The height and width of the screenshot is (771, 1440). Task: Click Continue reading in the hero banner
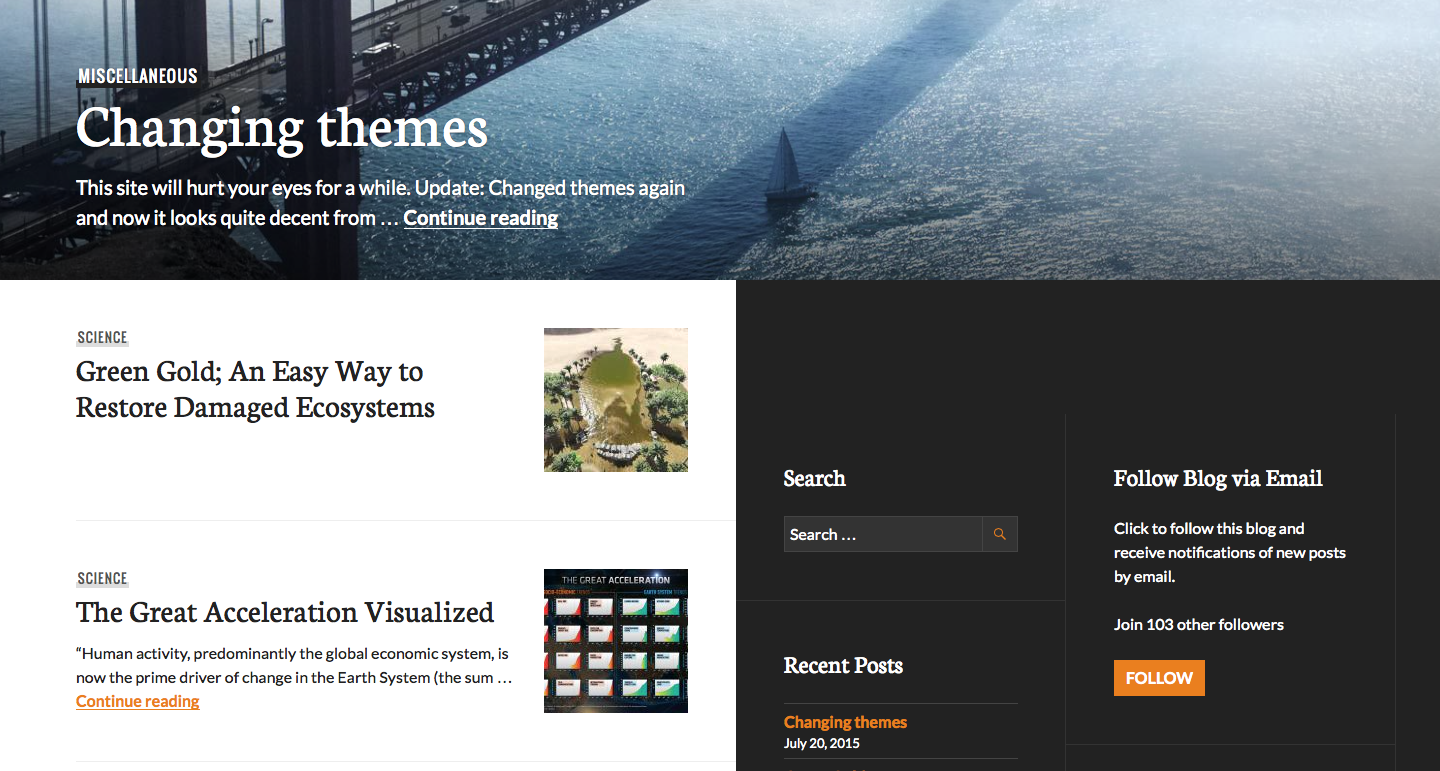(x=481, y=217)
